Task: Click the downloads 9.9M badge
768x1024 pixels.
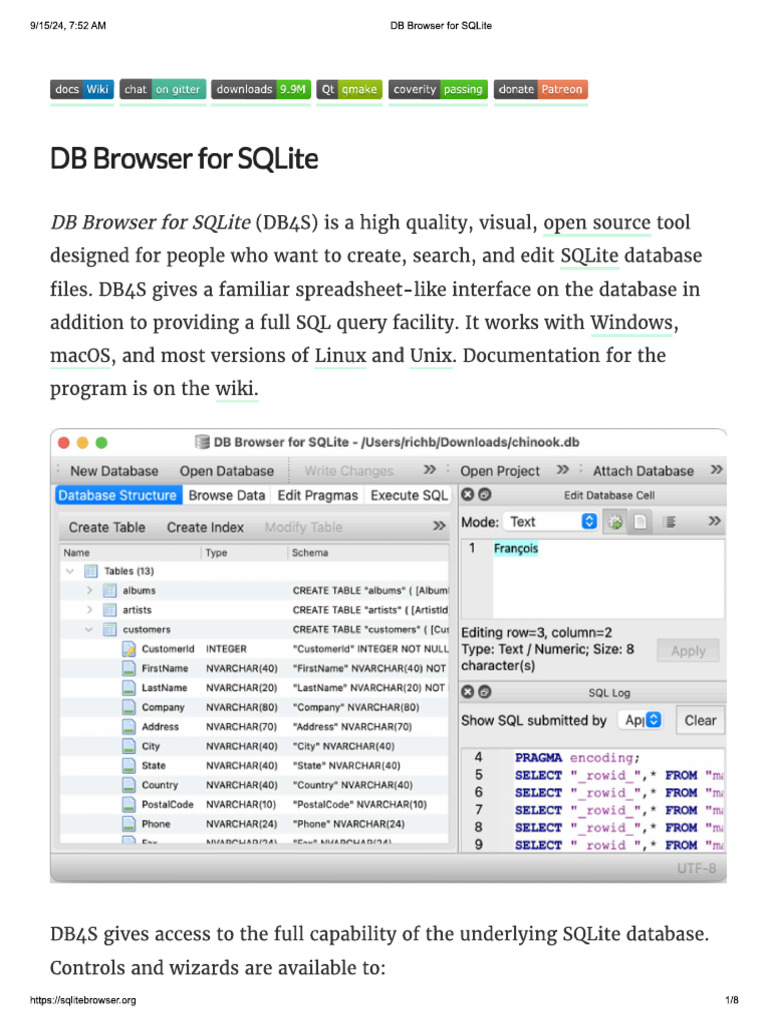Action: click(261, 89)
